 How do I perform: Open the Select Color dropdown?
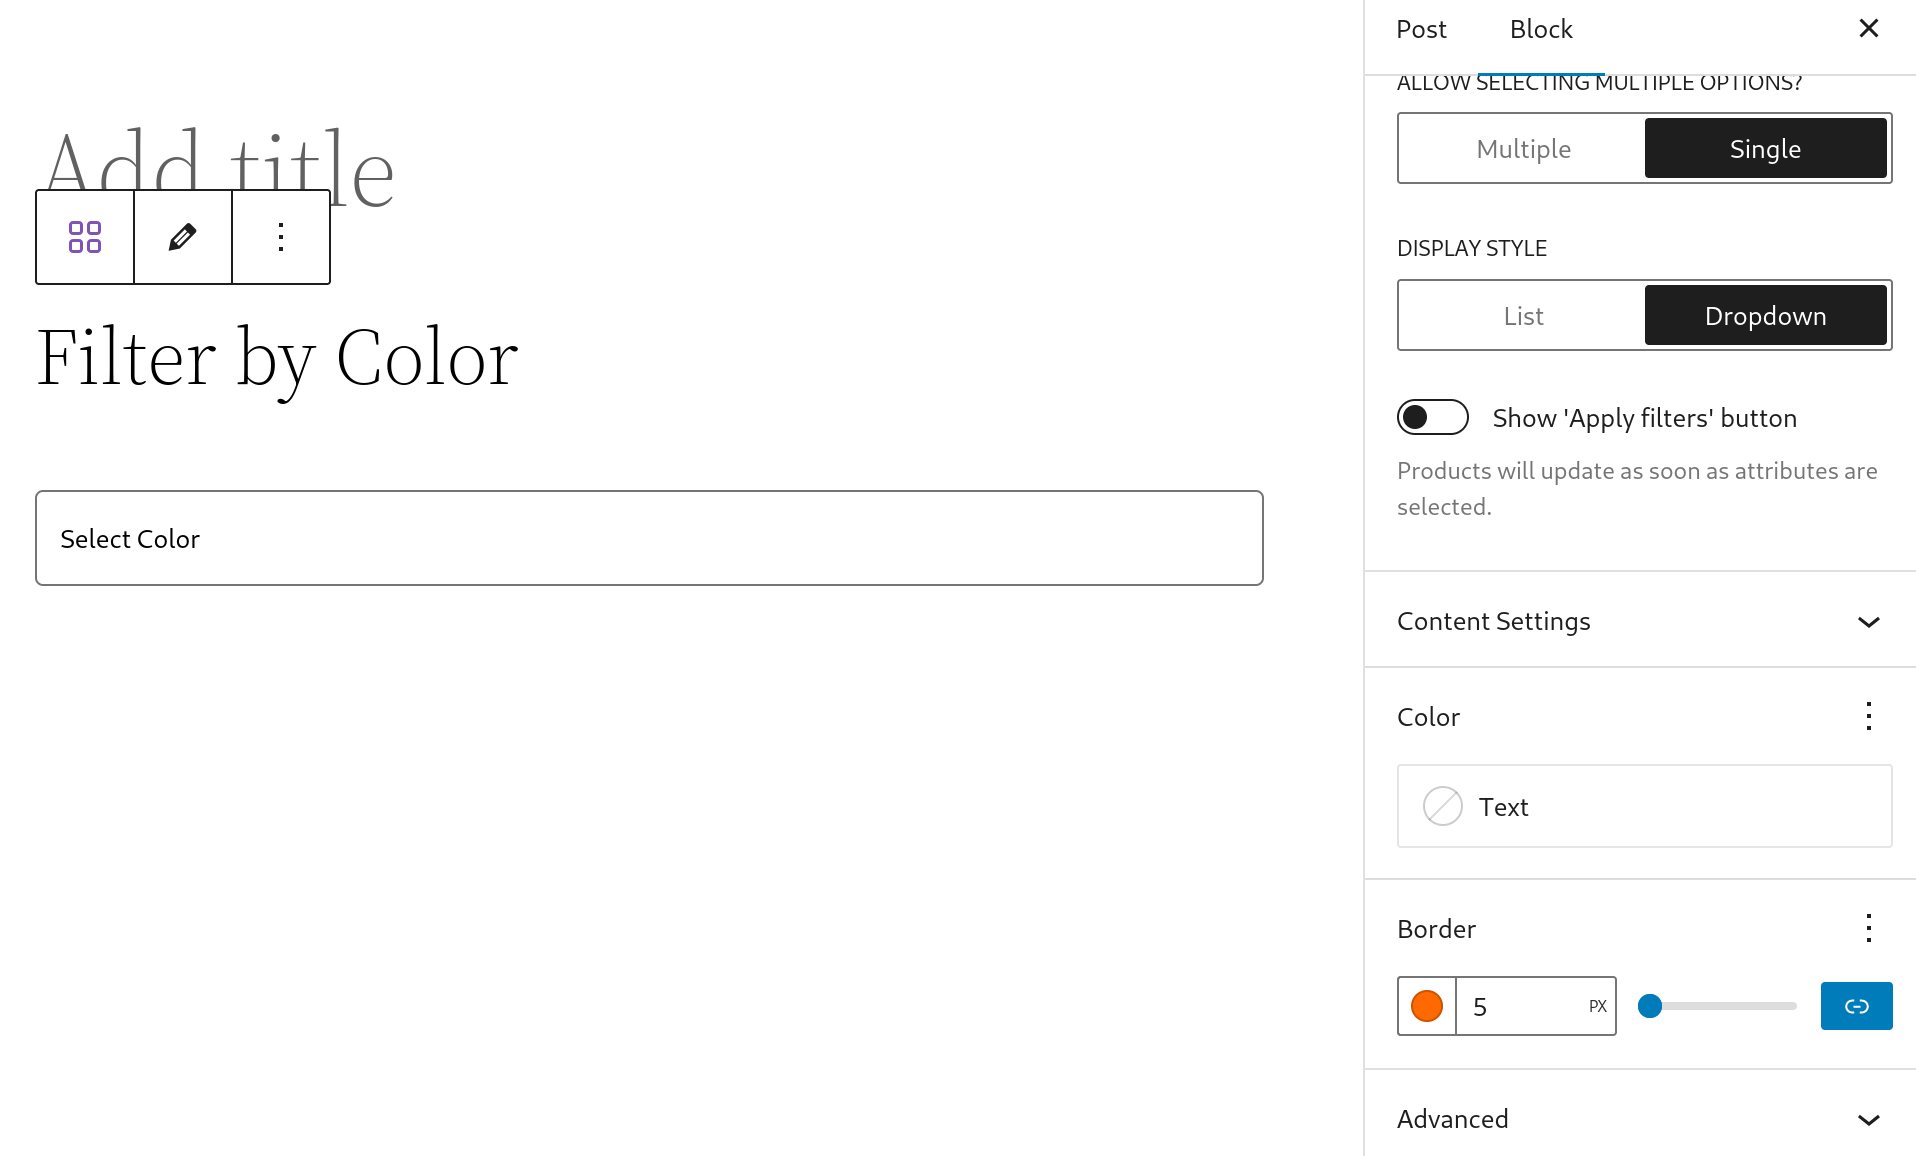click(649, 538)
